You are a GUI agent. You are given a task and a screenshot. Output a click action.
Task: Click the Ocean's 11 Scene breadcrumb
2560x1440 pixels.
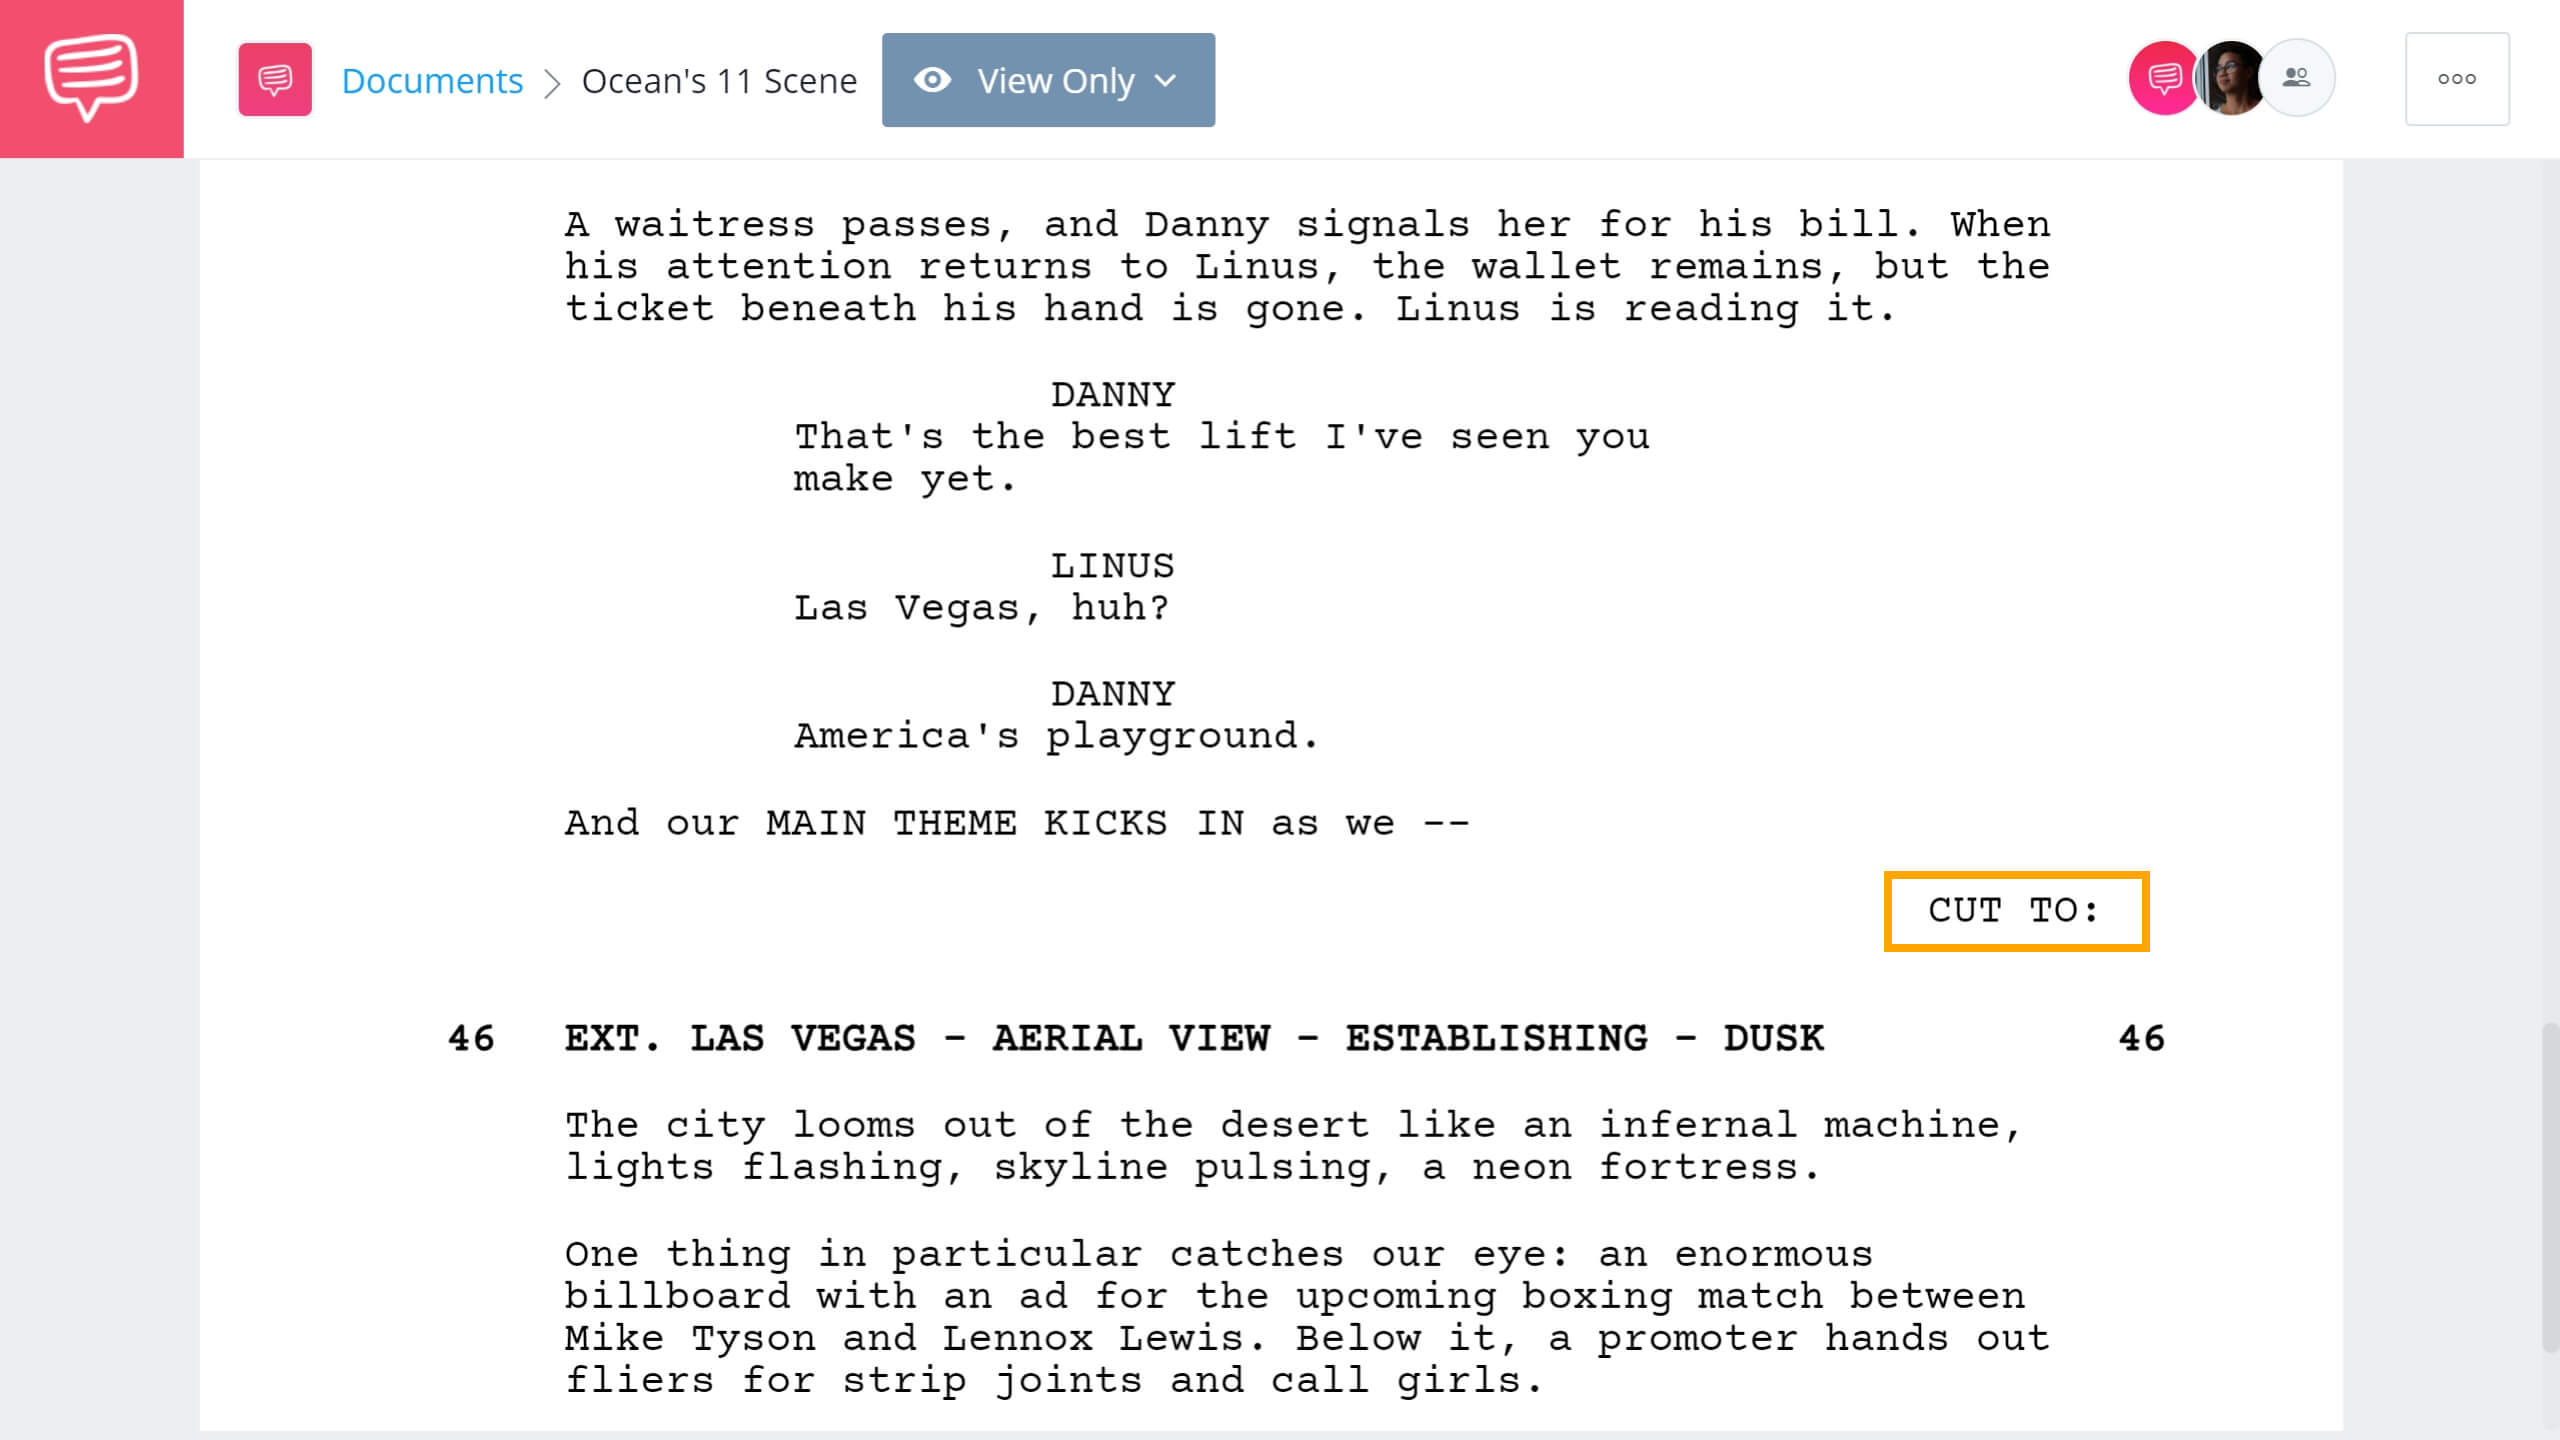(719, 79)
